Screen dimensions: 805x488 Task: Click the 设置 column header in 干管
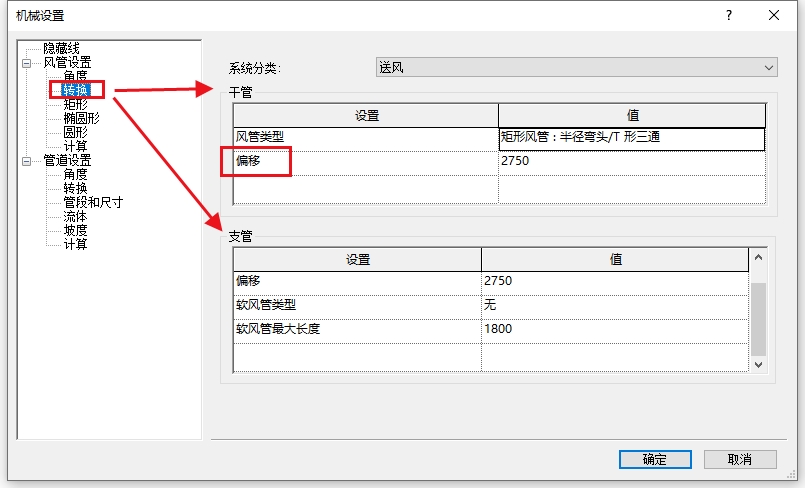pyautogui.click(x=366, y=115)
